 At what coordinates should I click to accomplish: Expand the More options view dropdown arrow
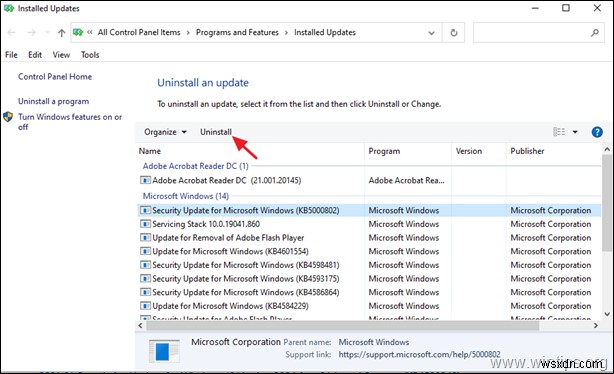pos(575,132)
